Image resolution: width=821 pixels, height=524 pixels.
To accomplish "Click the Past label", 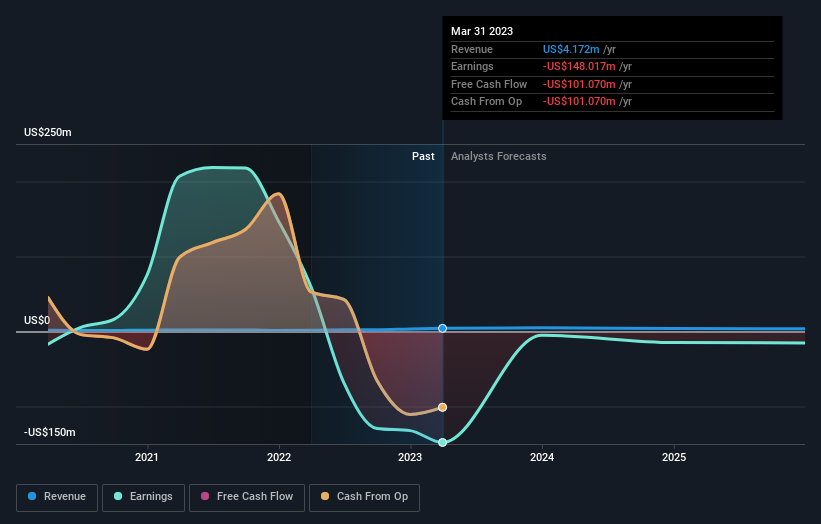I will [x=423, y=156].
